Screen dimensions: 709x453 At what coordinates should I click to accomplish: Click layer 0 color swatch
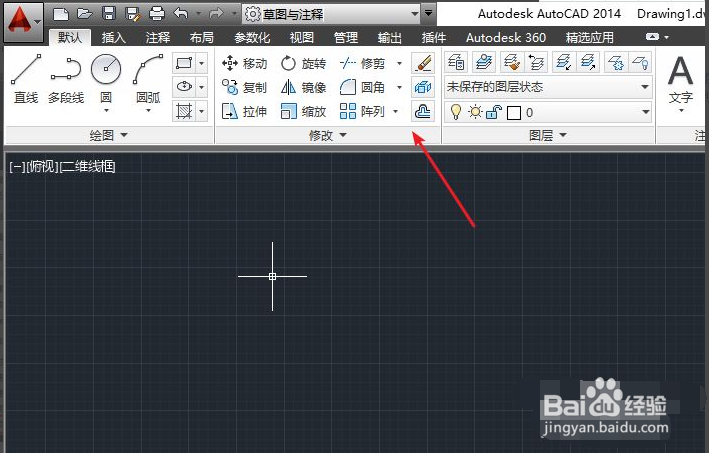click(x=514, y=113)
